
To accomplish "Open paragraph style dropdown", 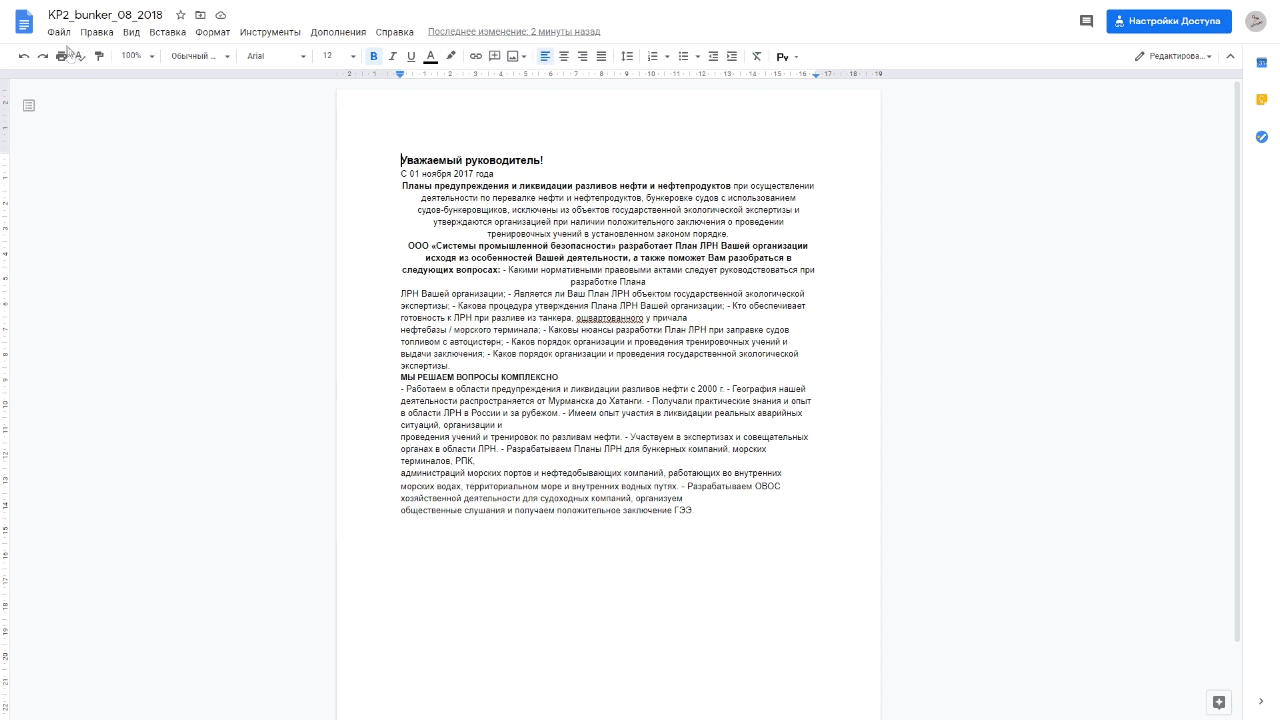I will pos(200,56).
